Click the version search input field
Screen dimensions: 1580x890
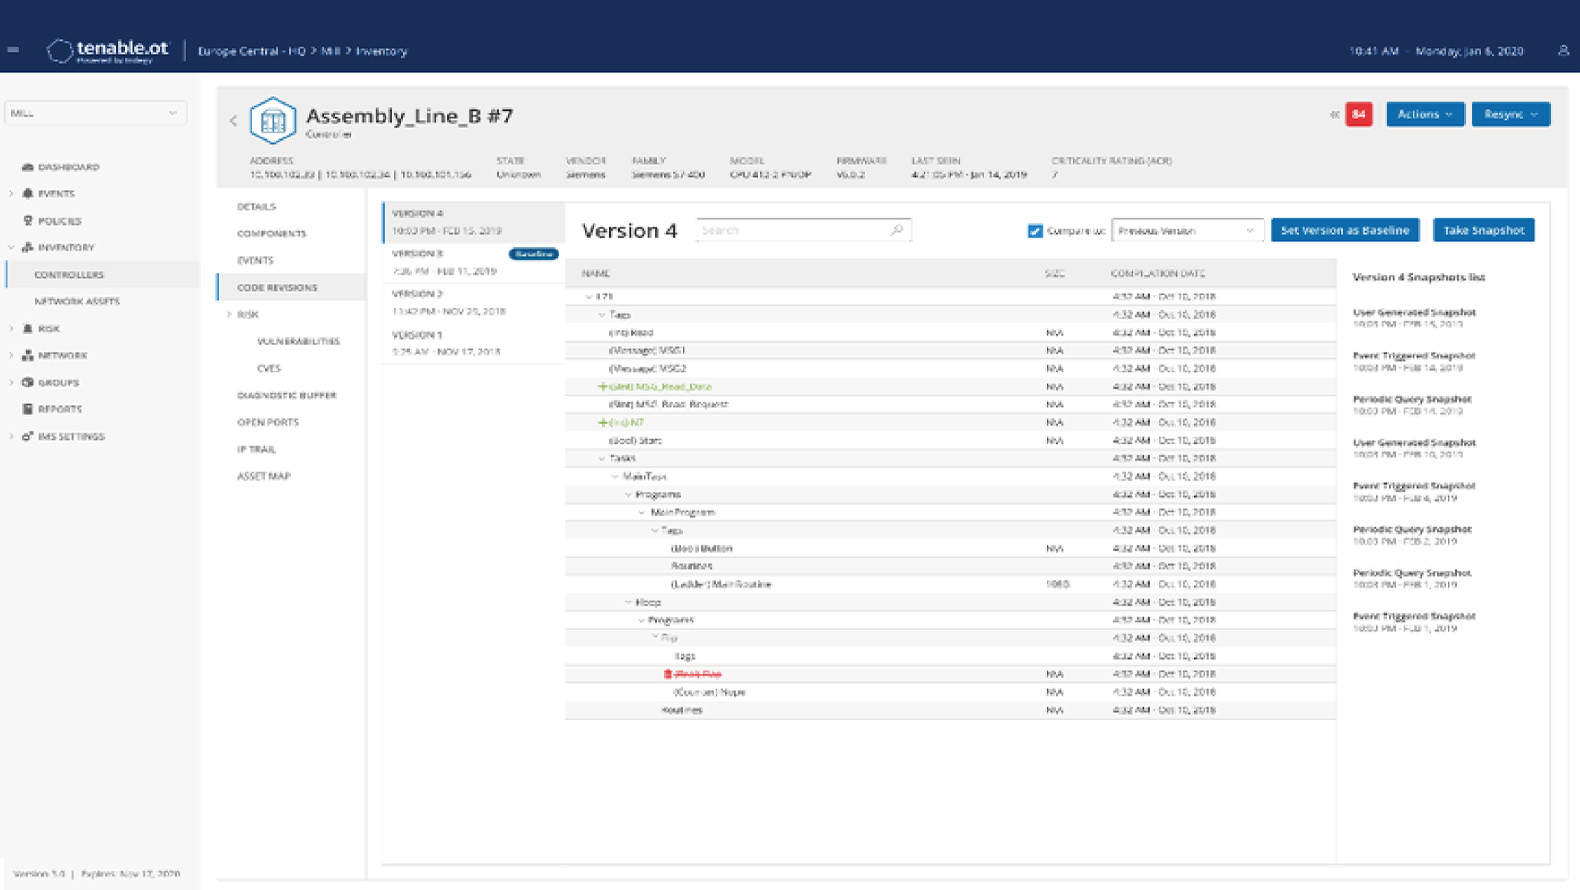click(x=792, y=231)
